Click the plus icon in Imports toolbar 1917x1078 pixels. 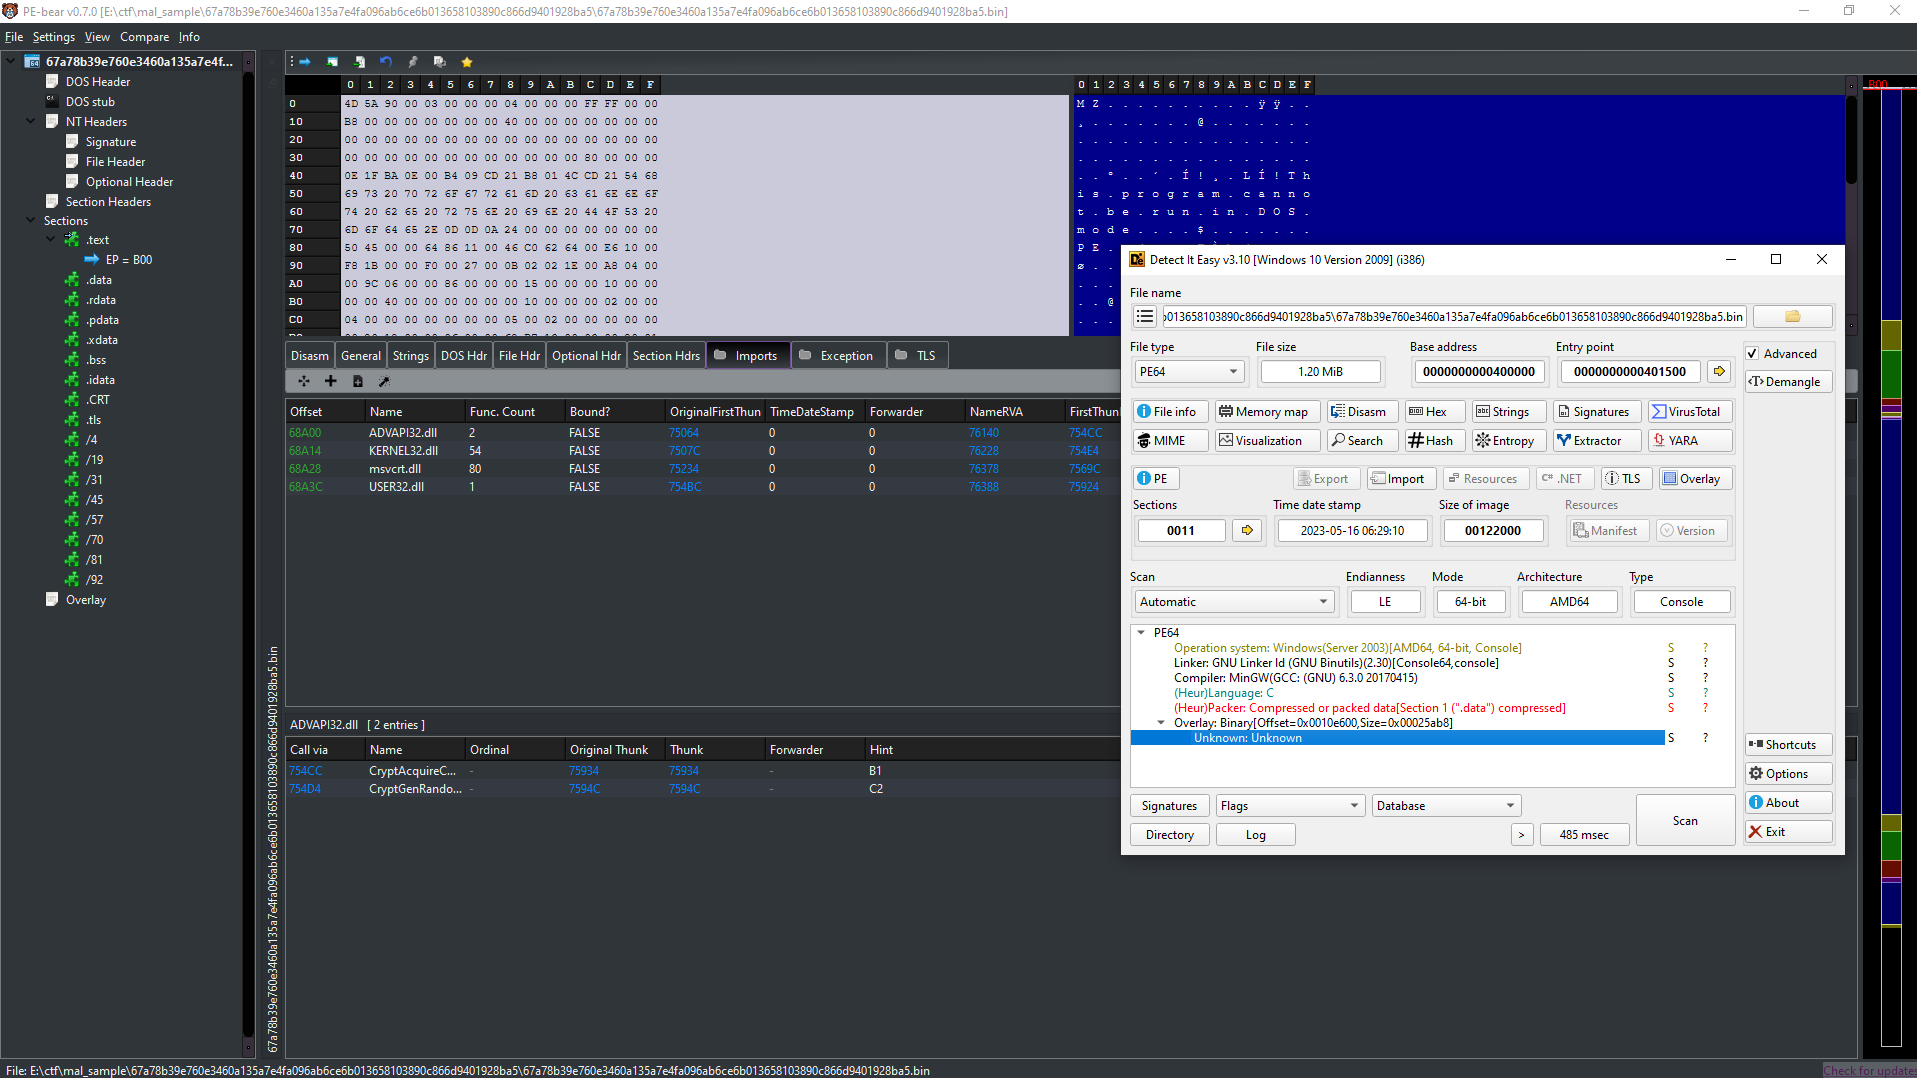(x=331, y=381)
